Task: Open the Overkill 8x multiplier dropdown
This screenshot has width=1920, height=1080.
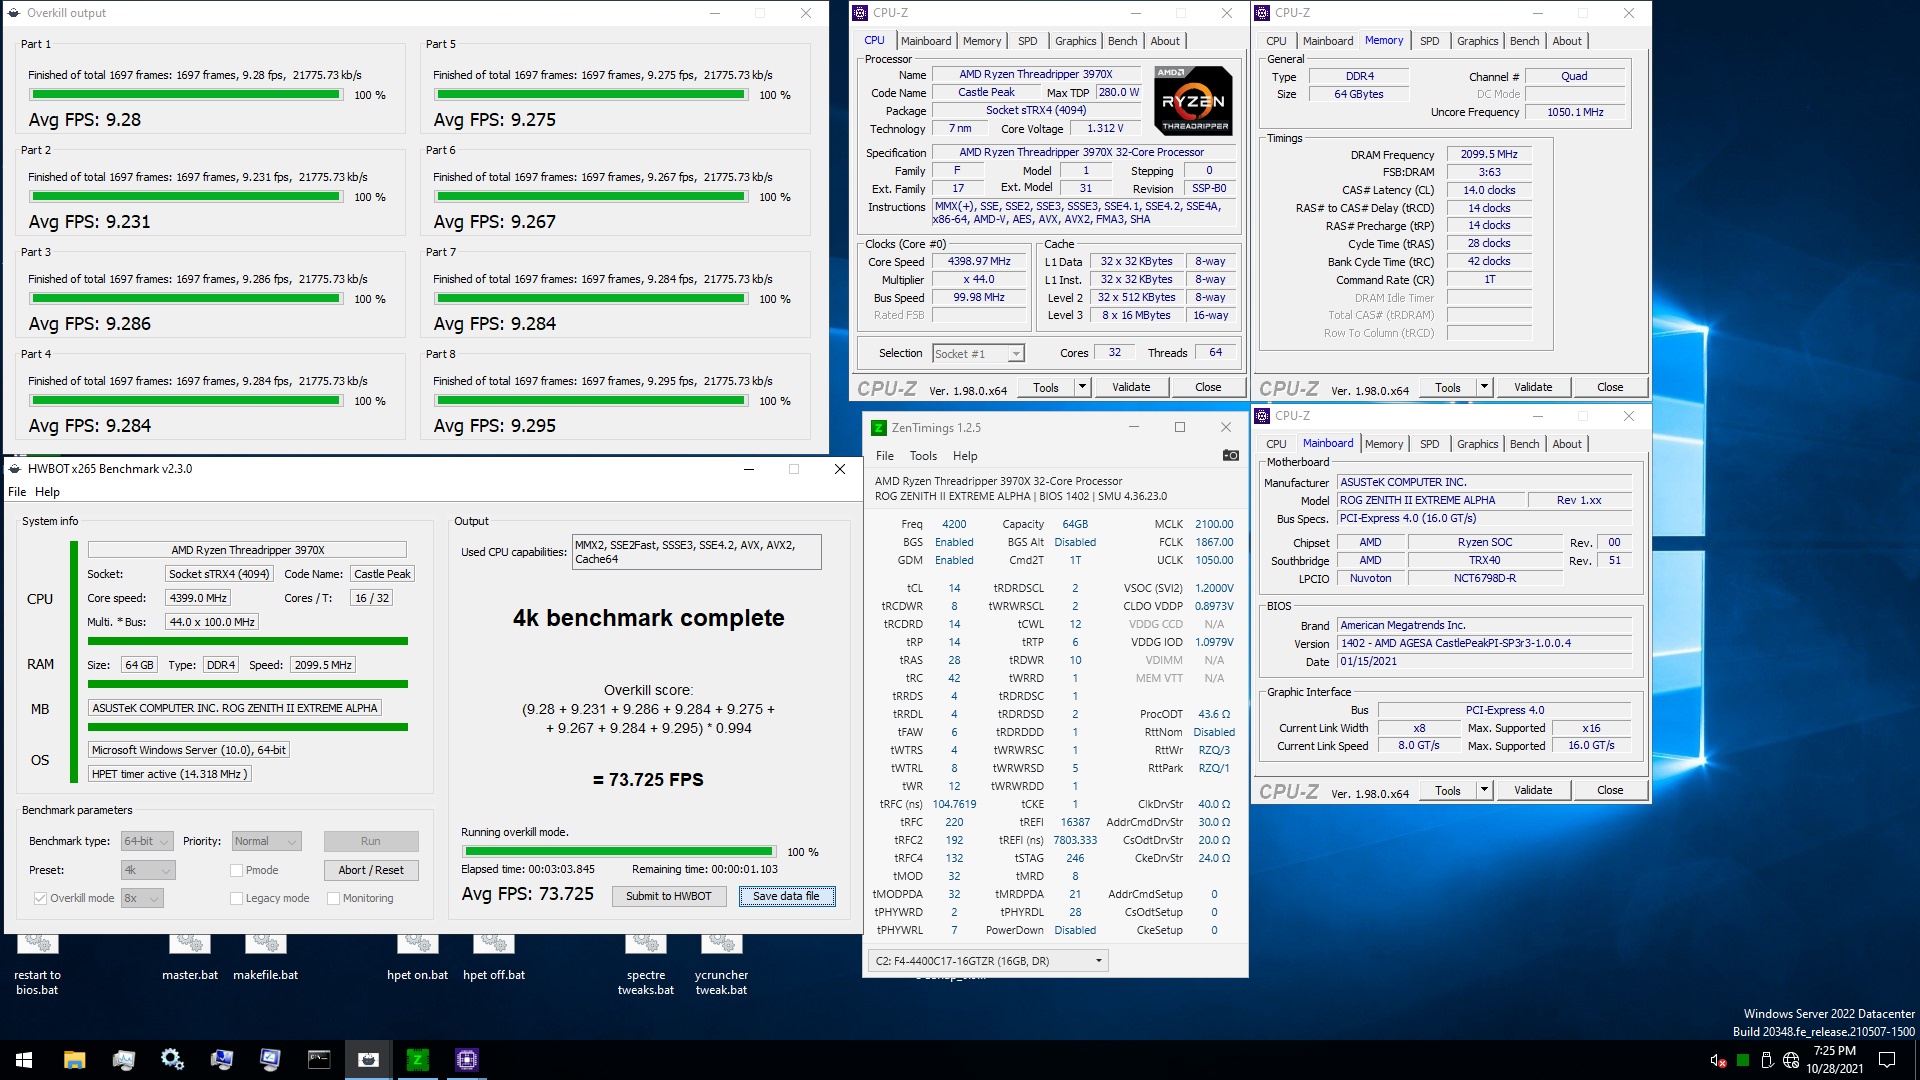Action: point(142,898)
